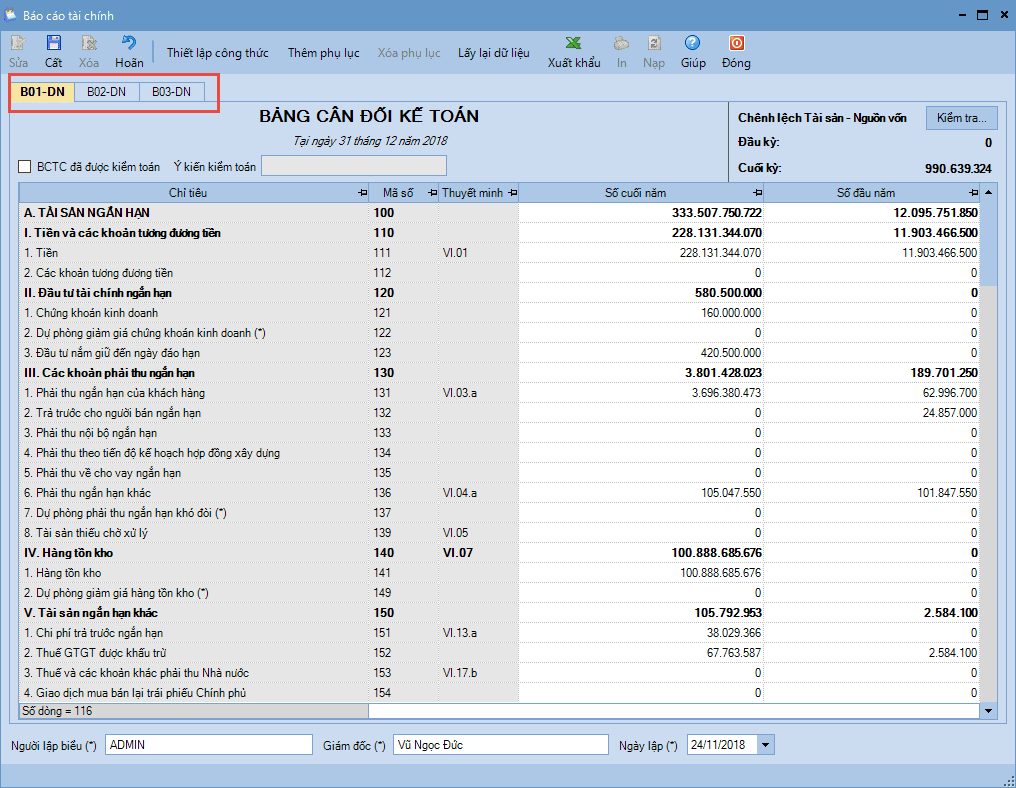Switch to the B02-DN tab
The image size is (1016, 788).
(106, 92)
